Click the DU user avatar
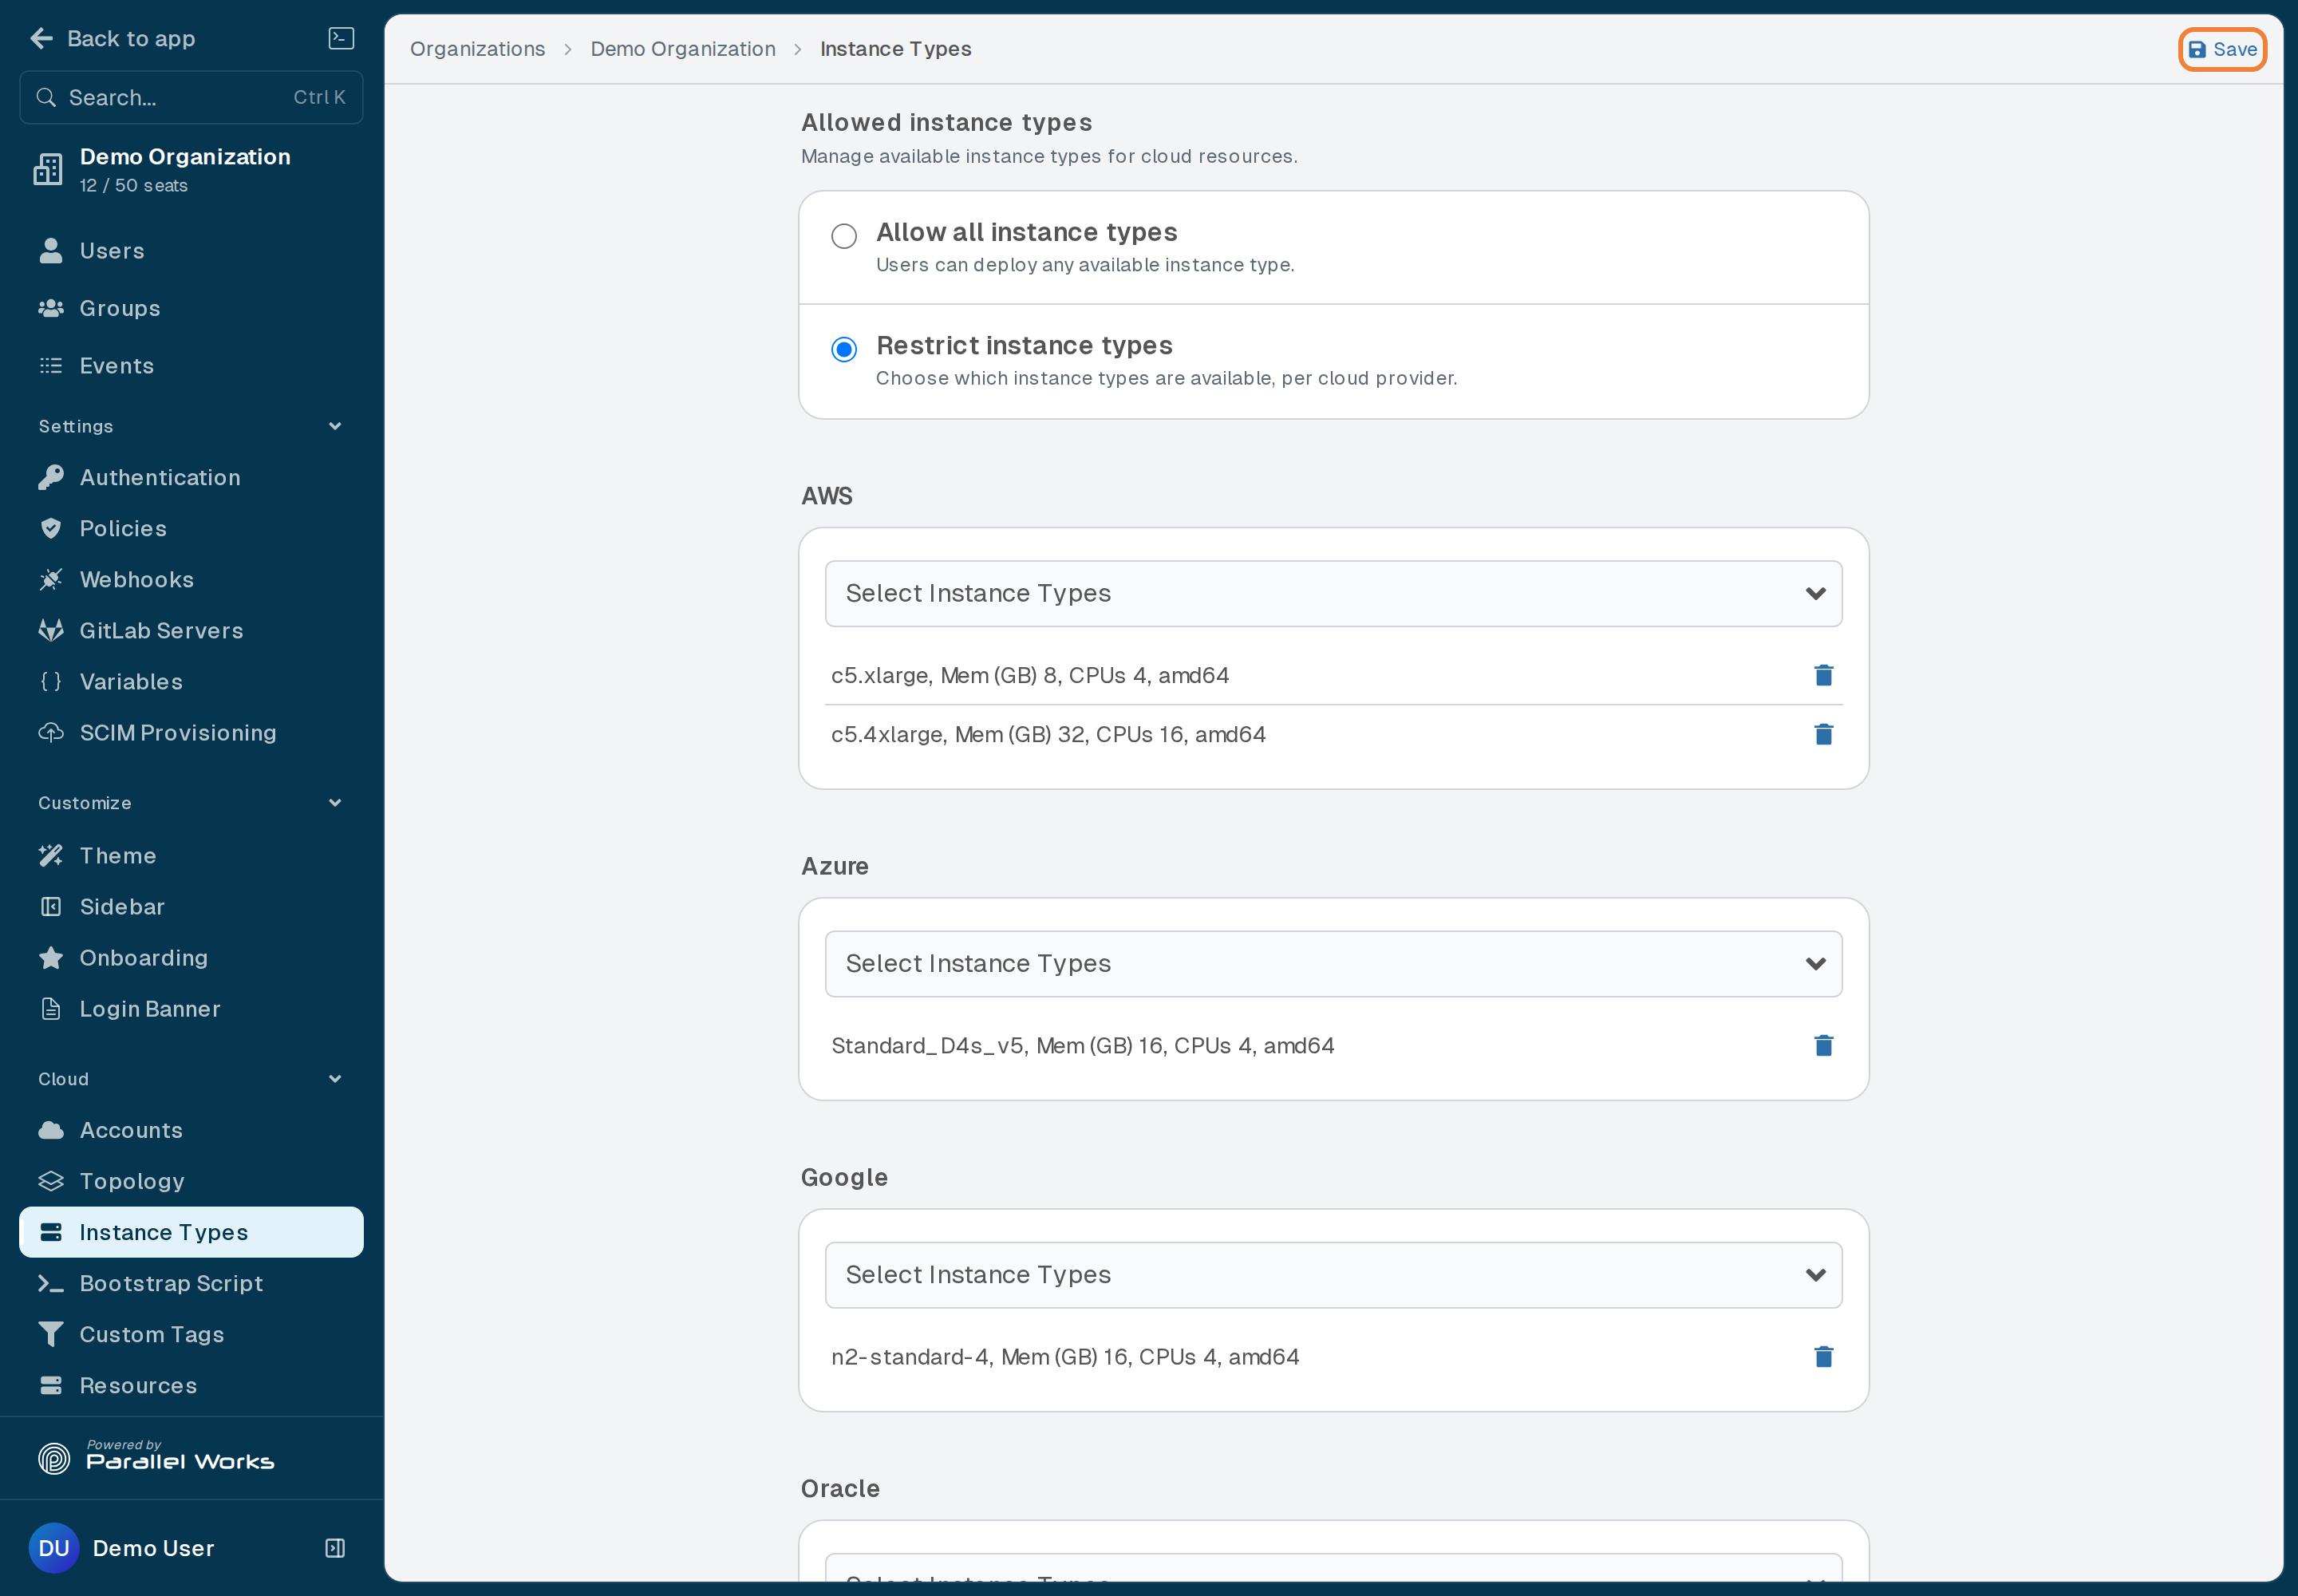The width and height of the screenshot is (2298, 1596). click(54, 1547)
